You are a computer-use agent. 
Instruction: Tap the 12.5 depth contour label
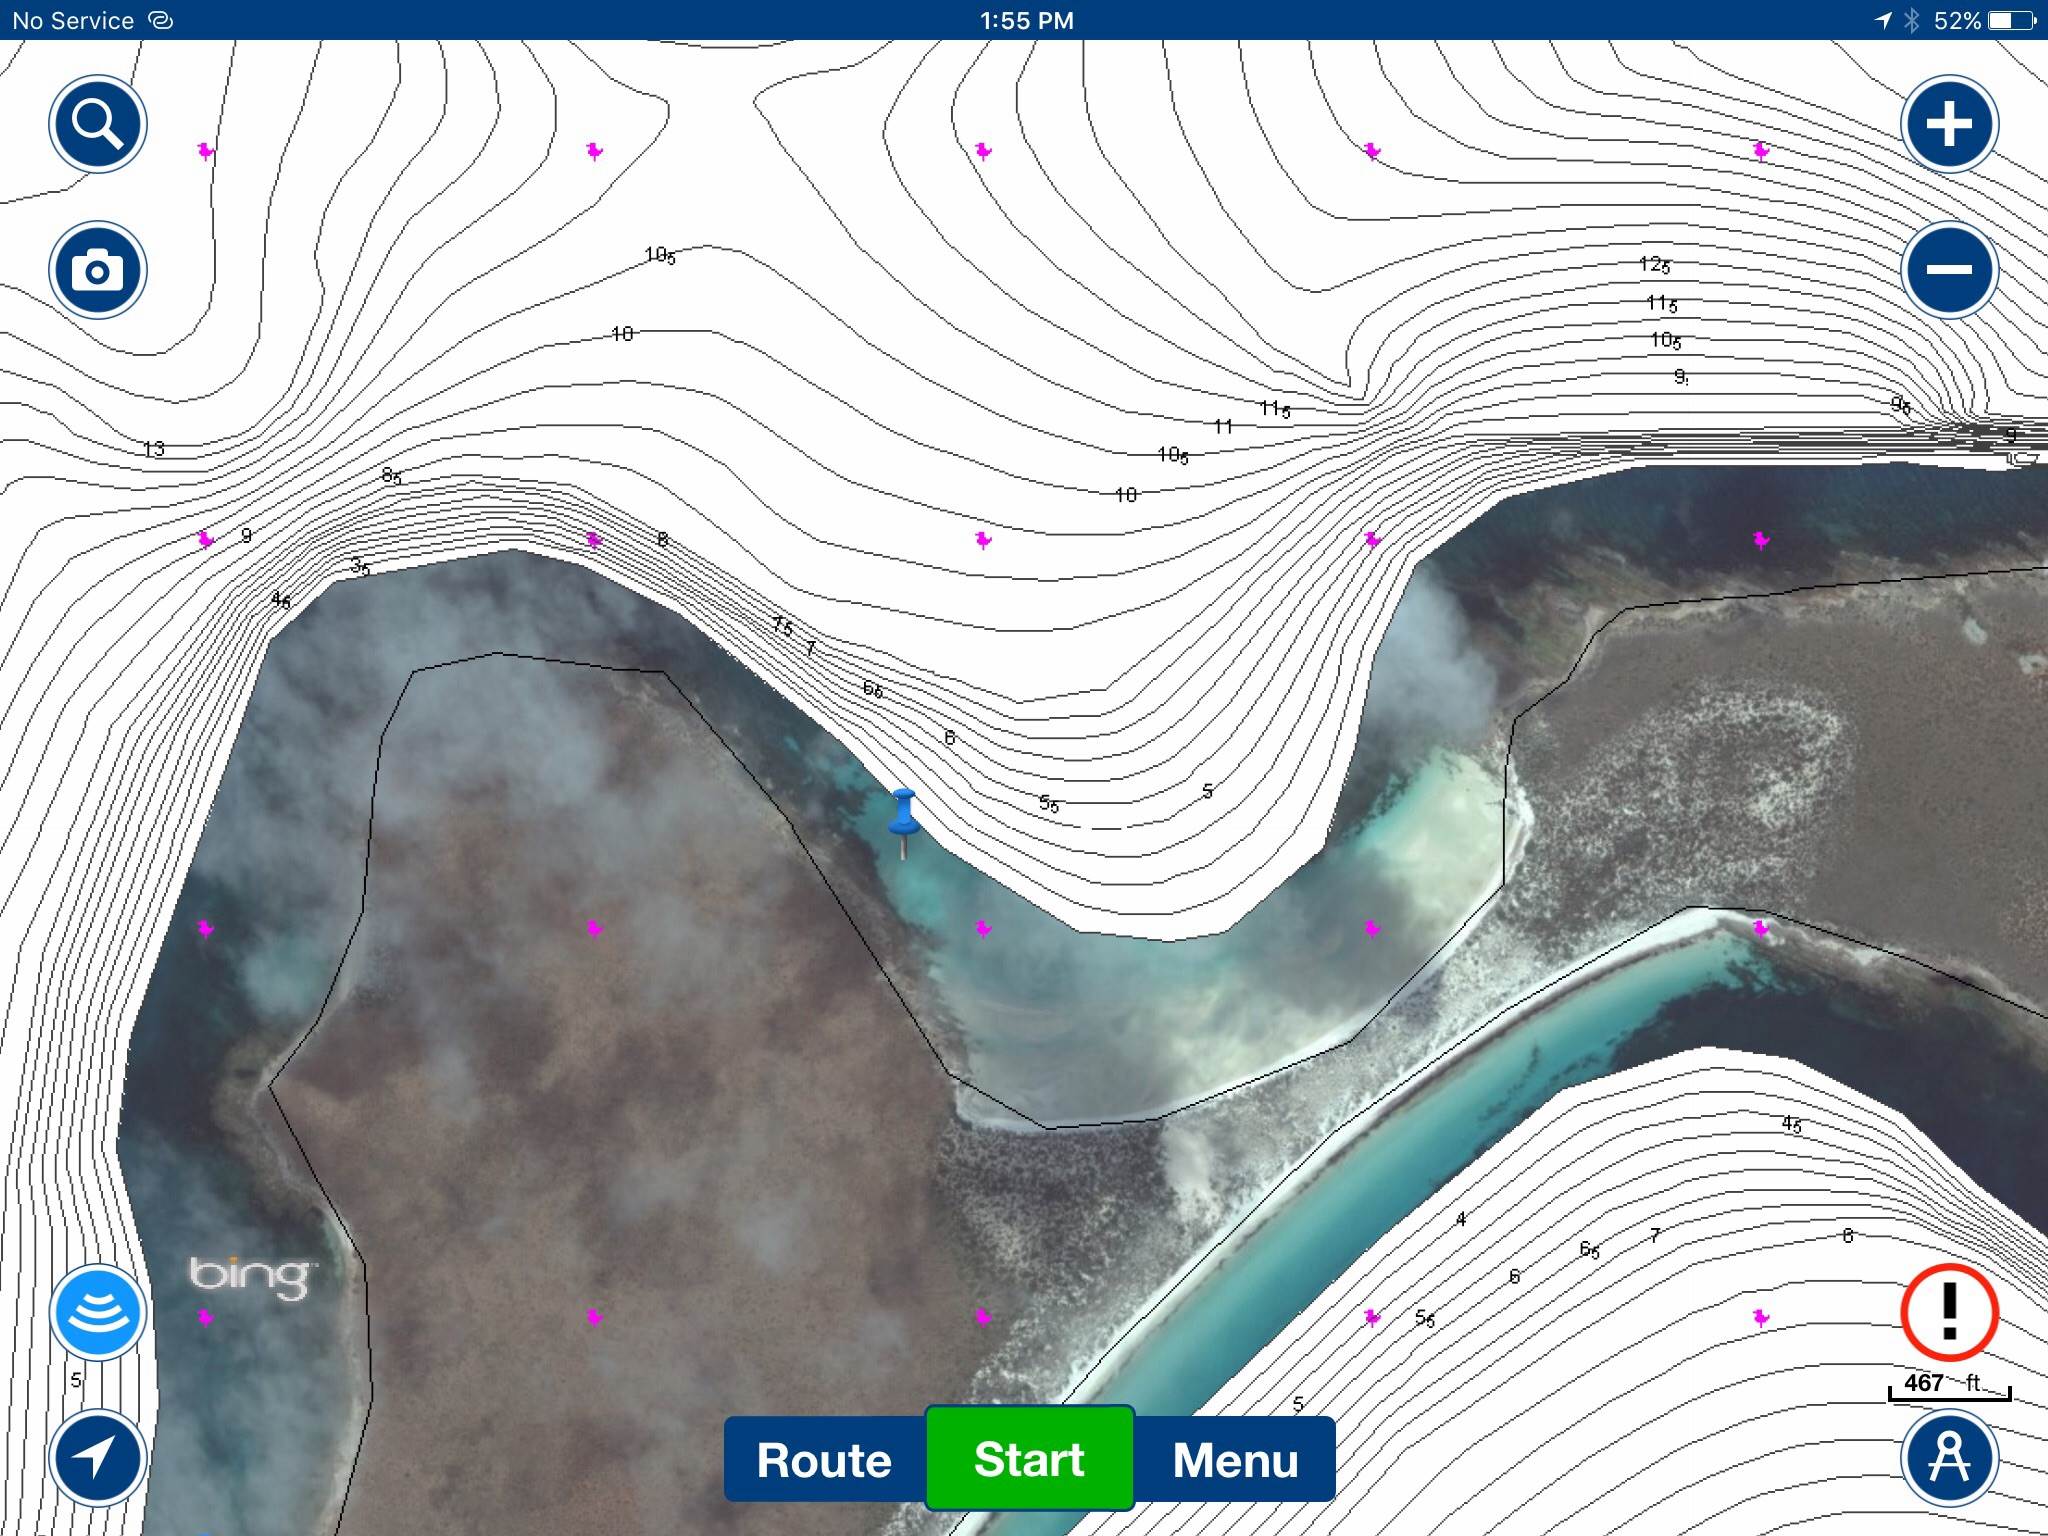[1655, 265]
